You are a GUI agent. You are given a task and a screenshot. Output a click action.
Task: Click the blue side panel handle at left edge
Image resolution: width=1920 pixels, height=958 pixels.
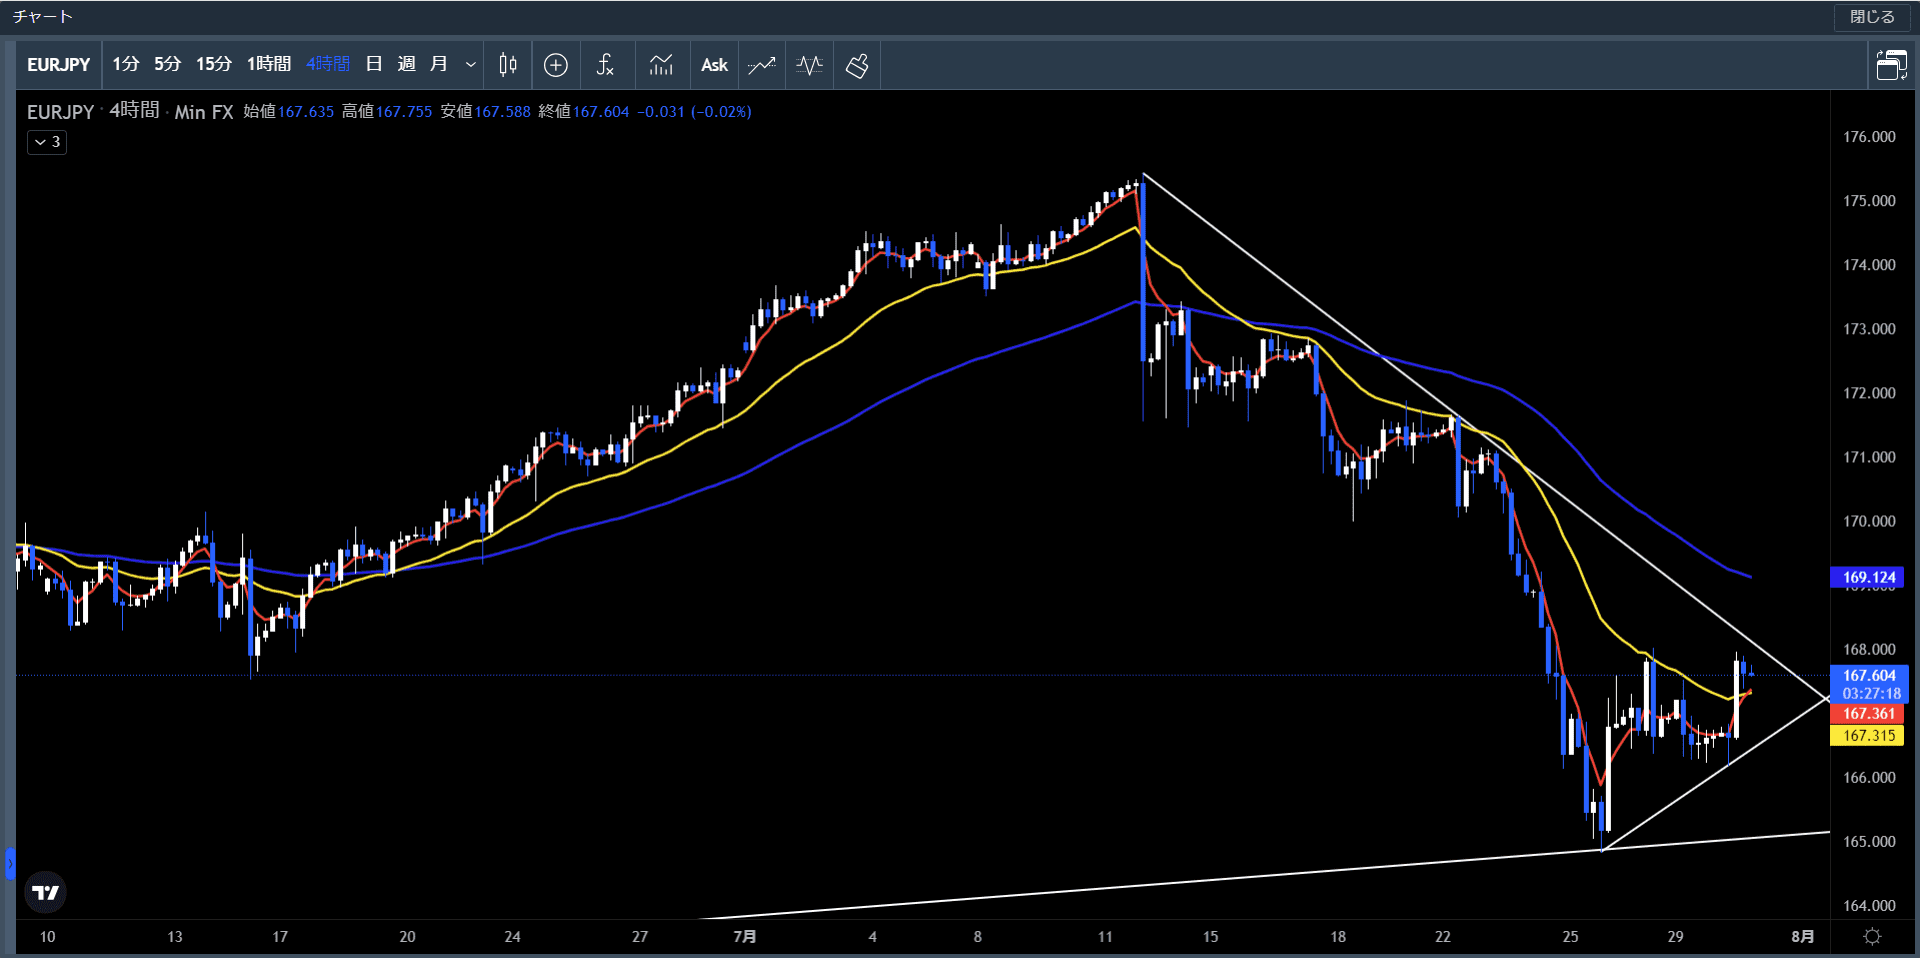(x=10, y=863)
